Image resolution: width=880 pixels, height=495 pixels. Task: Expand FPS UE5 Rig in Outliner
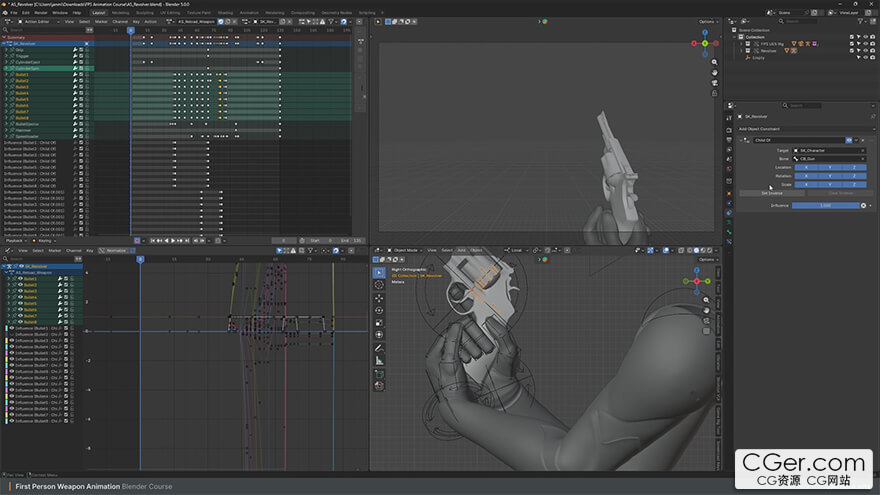coord(741,44)
